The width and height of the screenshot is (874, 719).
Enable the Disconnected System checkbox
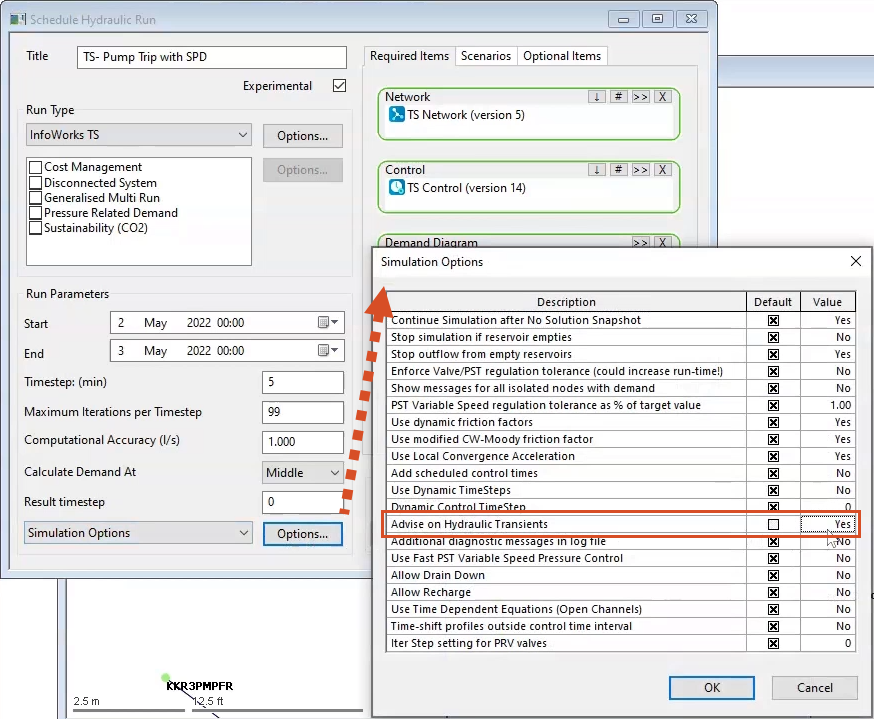pyautogui.click(x=36, y=183)
